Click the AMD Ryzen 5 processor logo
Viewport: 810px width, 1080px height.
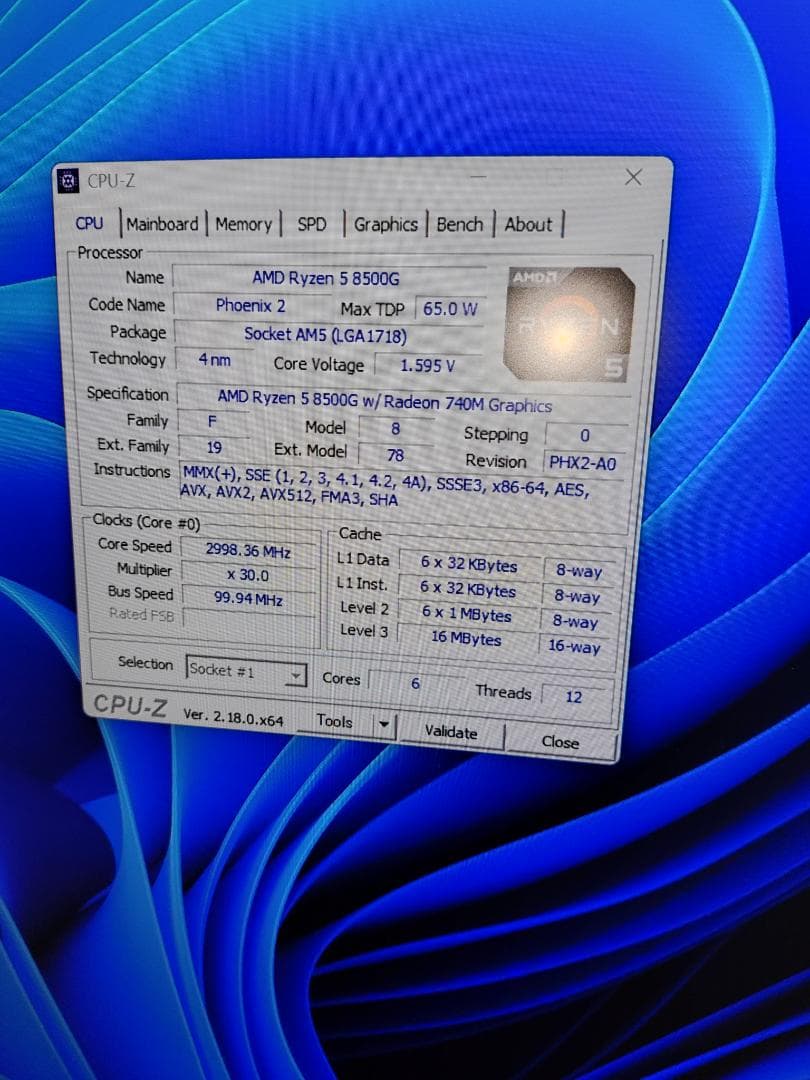pyautogui.click(x=568, y=324)
